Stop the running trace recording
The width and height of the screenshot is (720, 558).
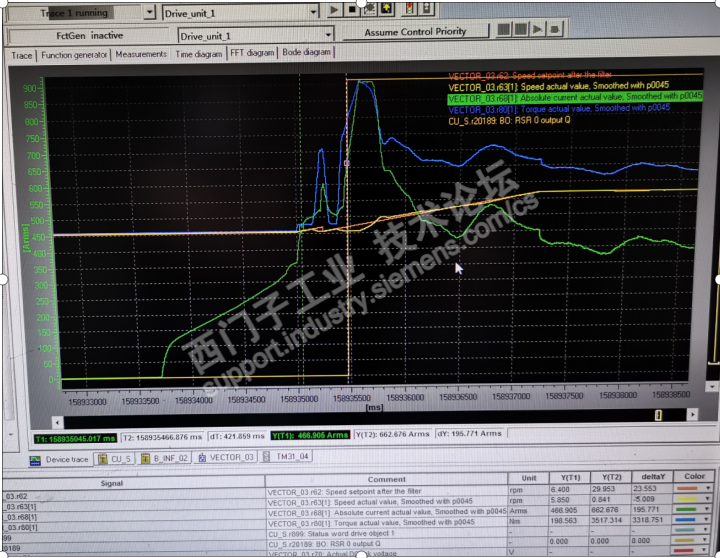pos(352,10)
